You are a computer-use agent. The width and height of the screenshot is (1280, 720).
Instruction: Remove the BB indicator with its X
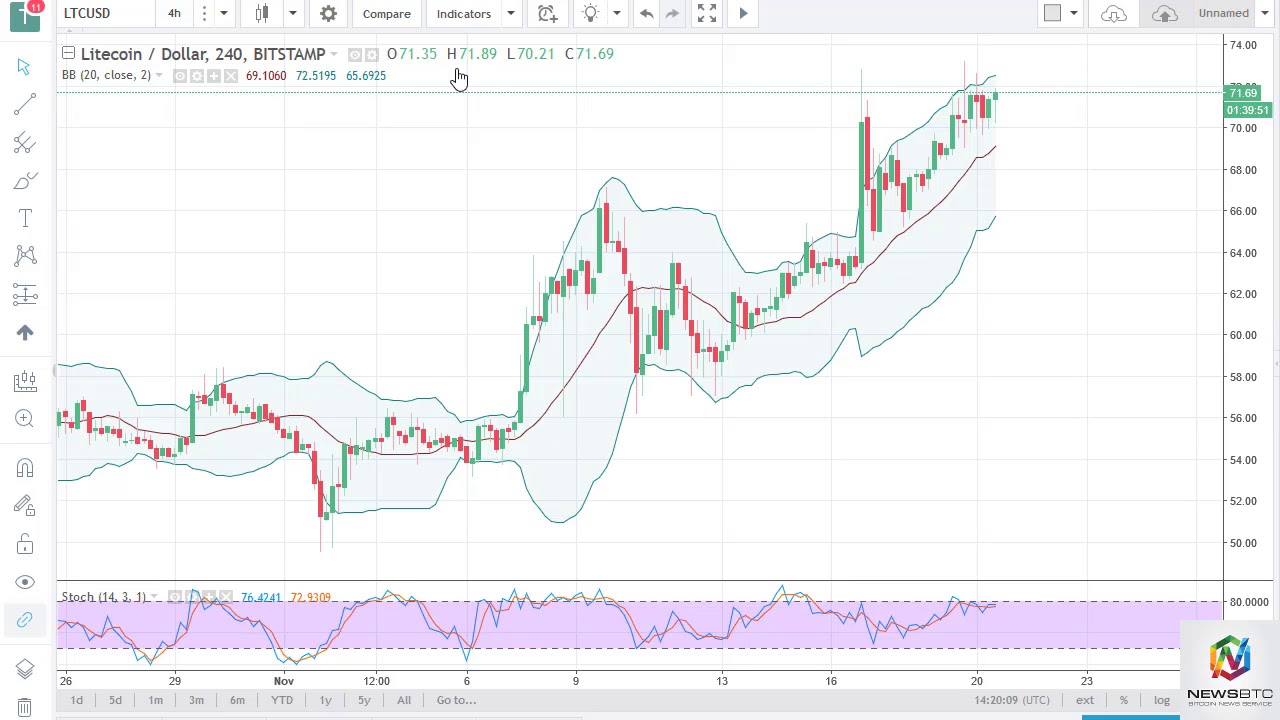tap(231, 76)
